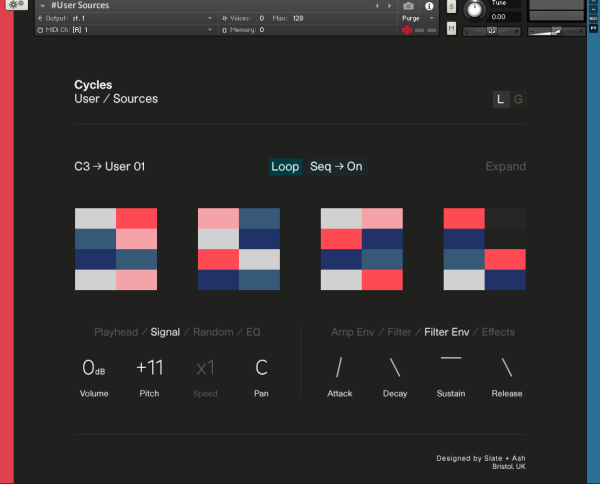Click the Release envelope slope icon

click(x=507, y=367)
